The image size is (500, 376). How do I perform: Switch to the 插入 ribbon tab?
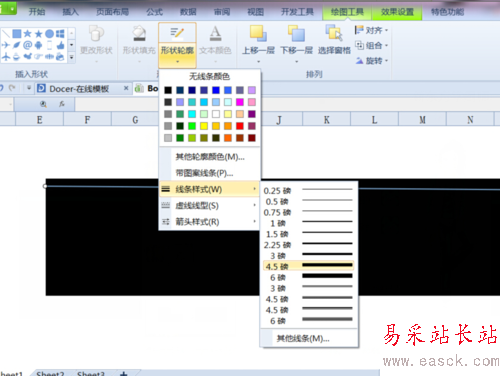(x=70, y=12)
